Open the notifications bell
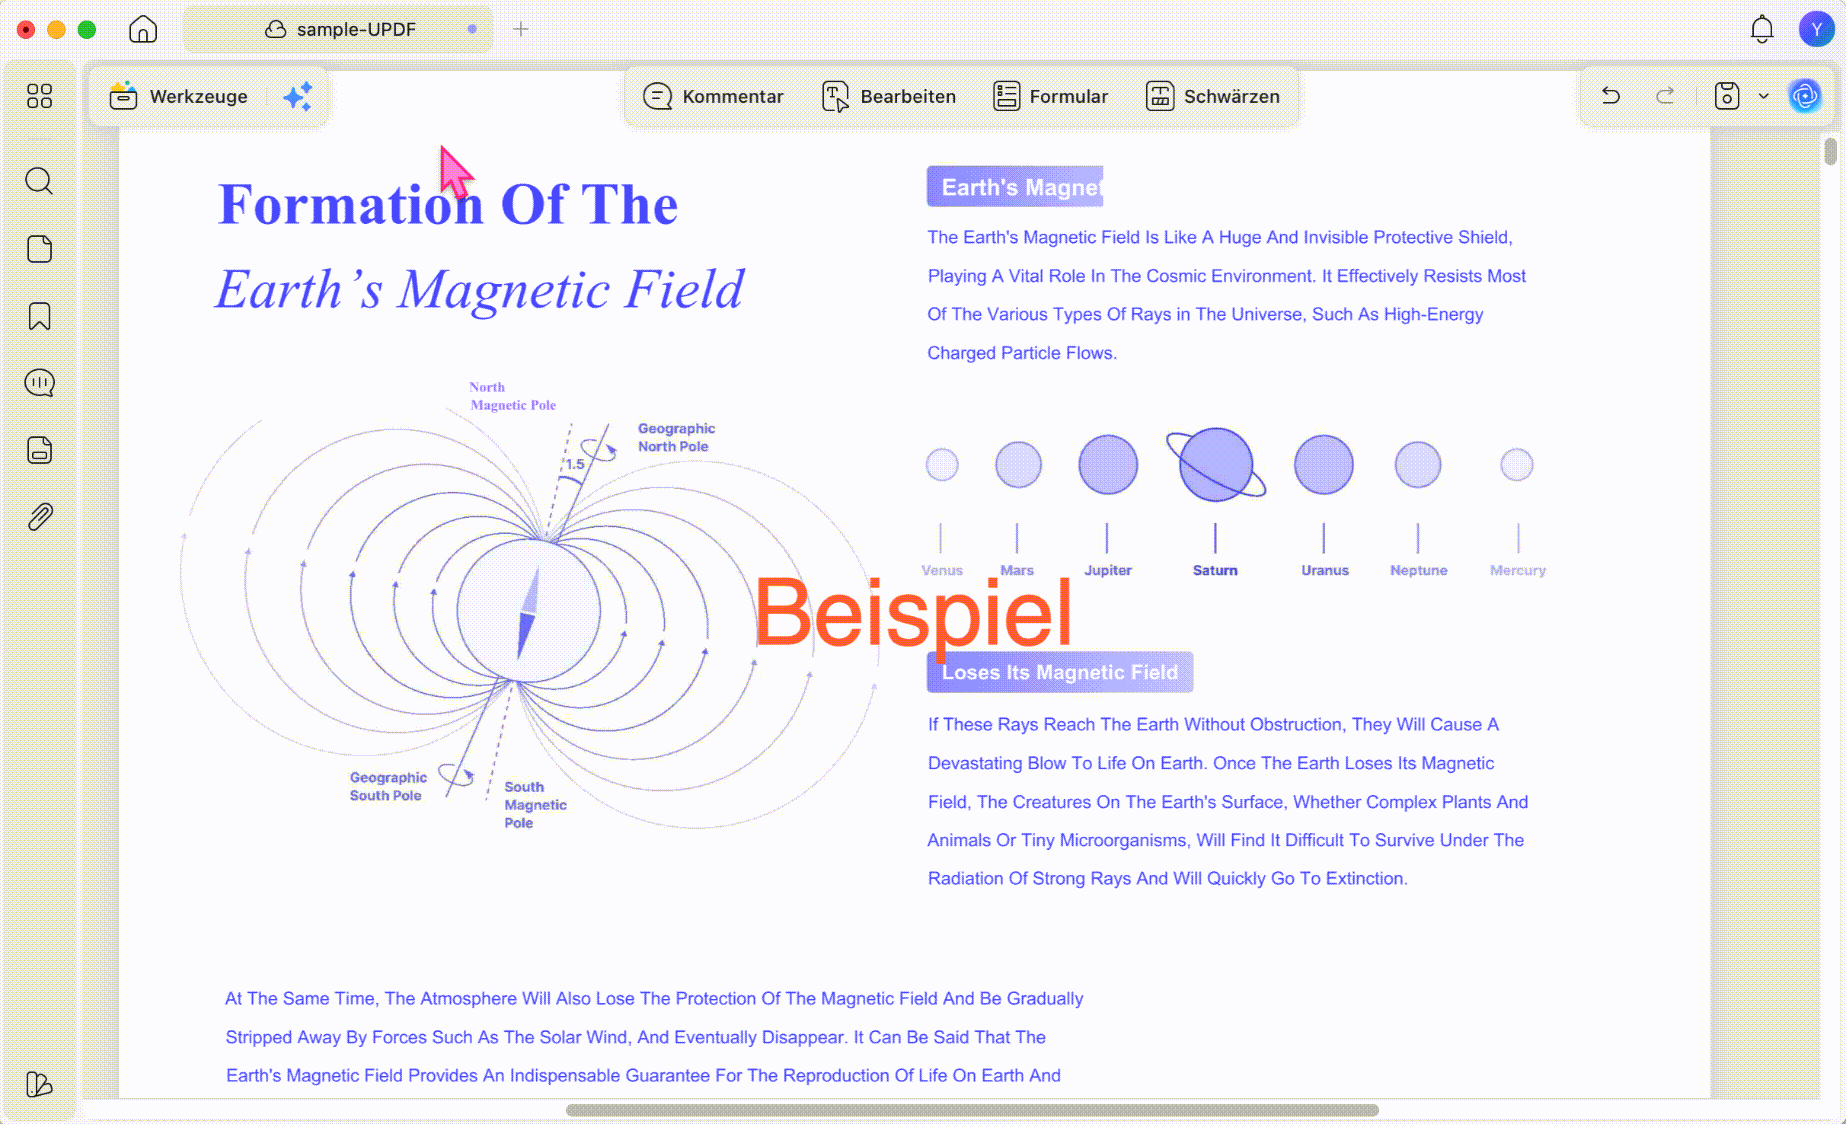This screenshot has height=1124, width=1846. (1762, 29)
